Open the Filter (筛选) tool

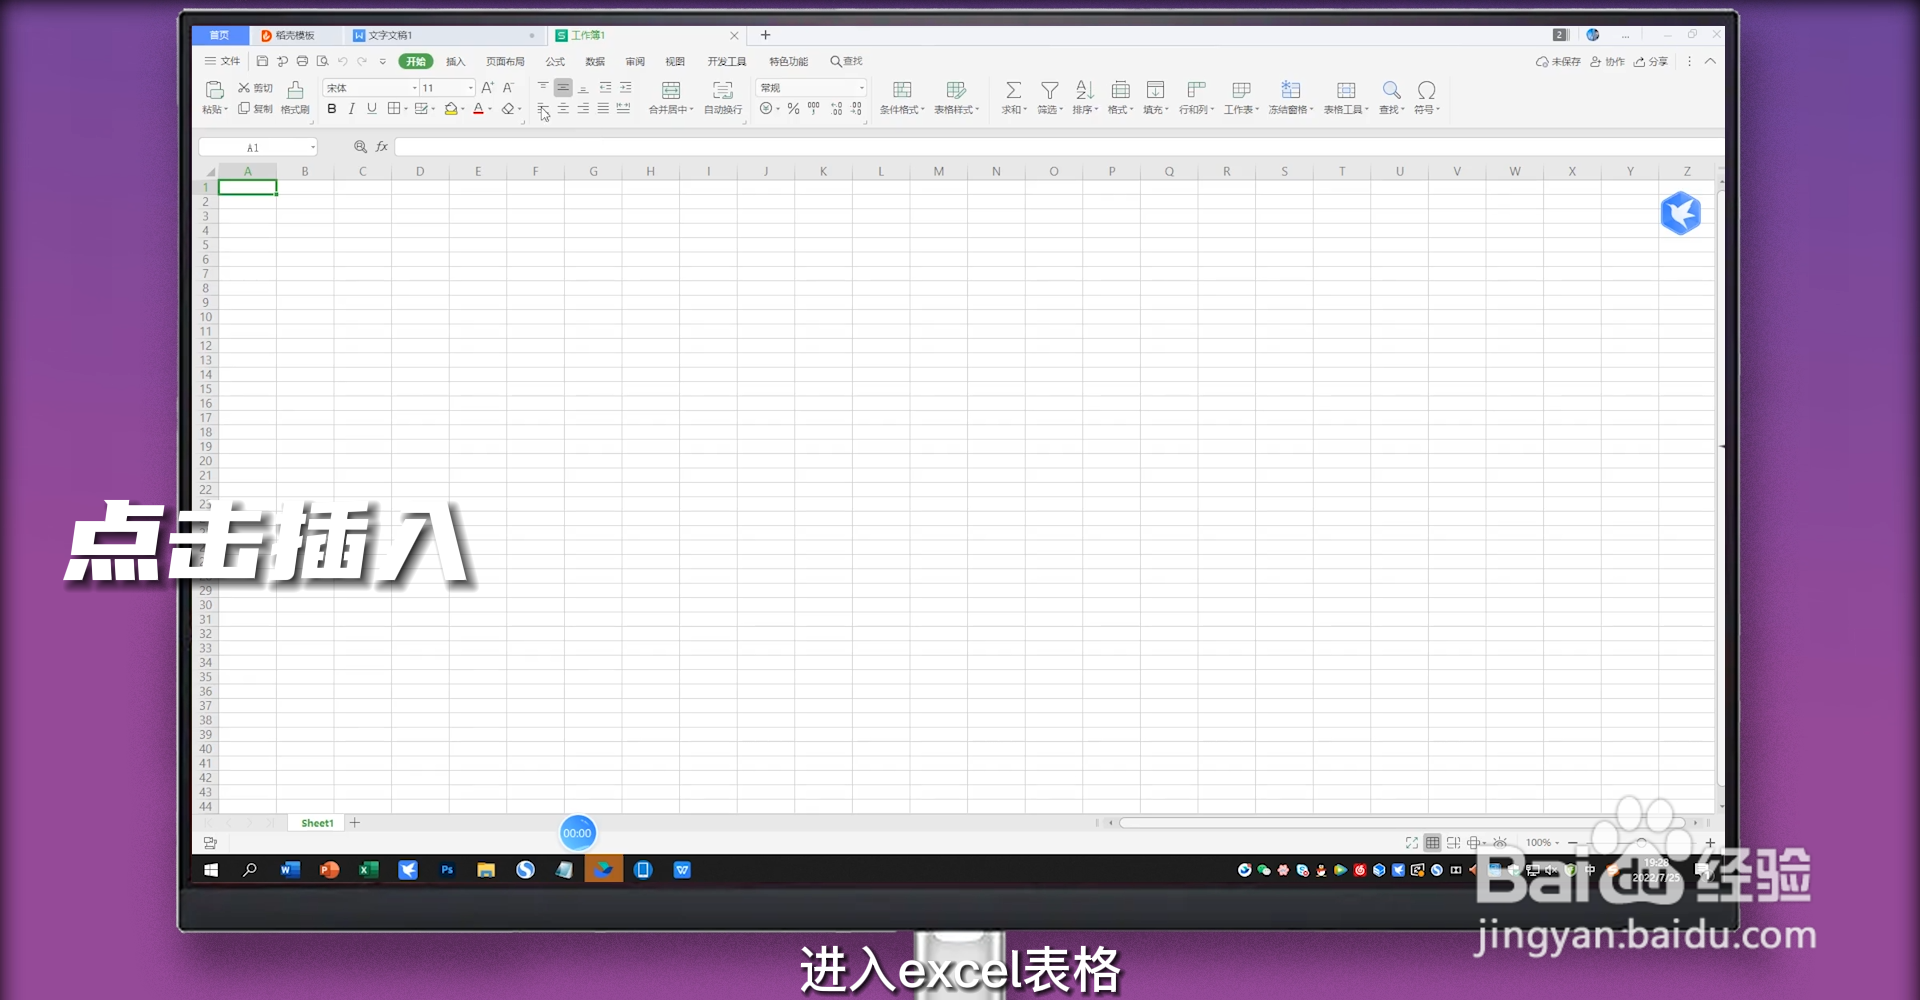(x=1049, y=98)
